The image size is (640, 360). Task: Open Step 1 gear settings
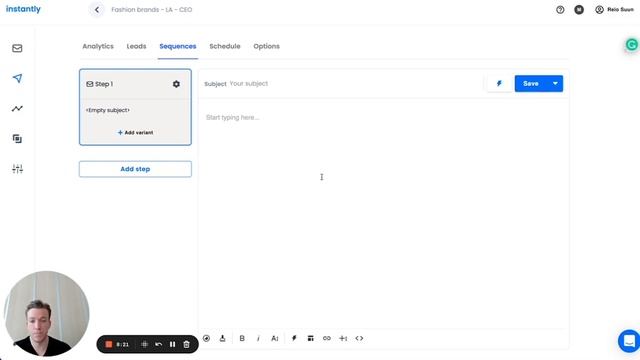[176, 84]
